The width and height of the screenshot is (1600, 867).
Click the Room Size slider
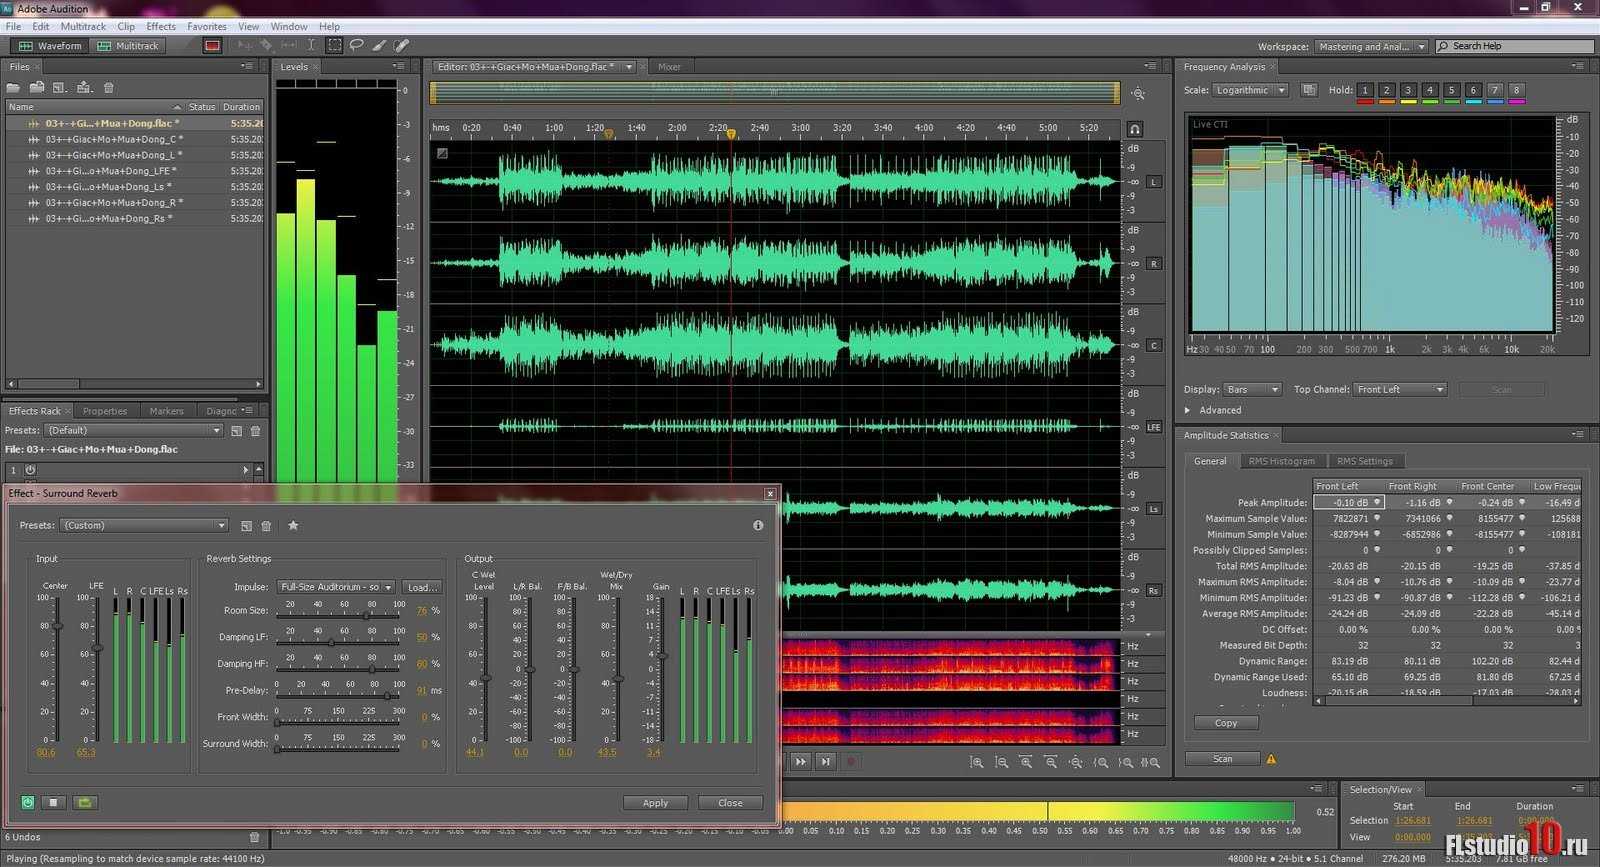pos(339,615)
